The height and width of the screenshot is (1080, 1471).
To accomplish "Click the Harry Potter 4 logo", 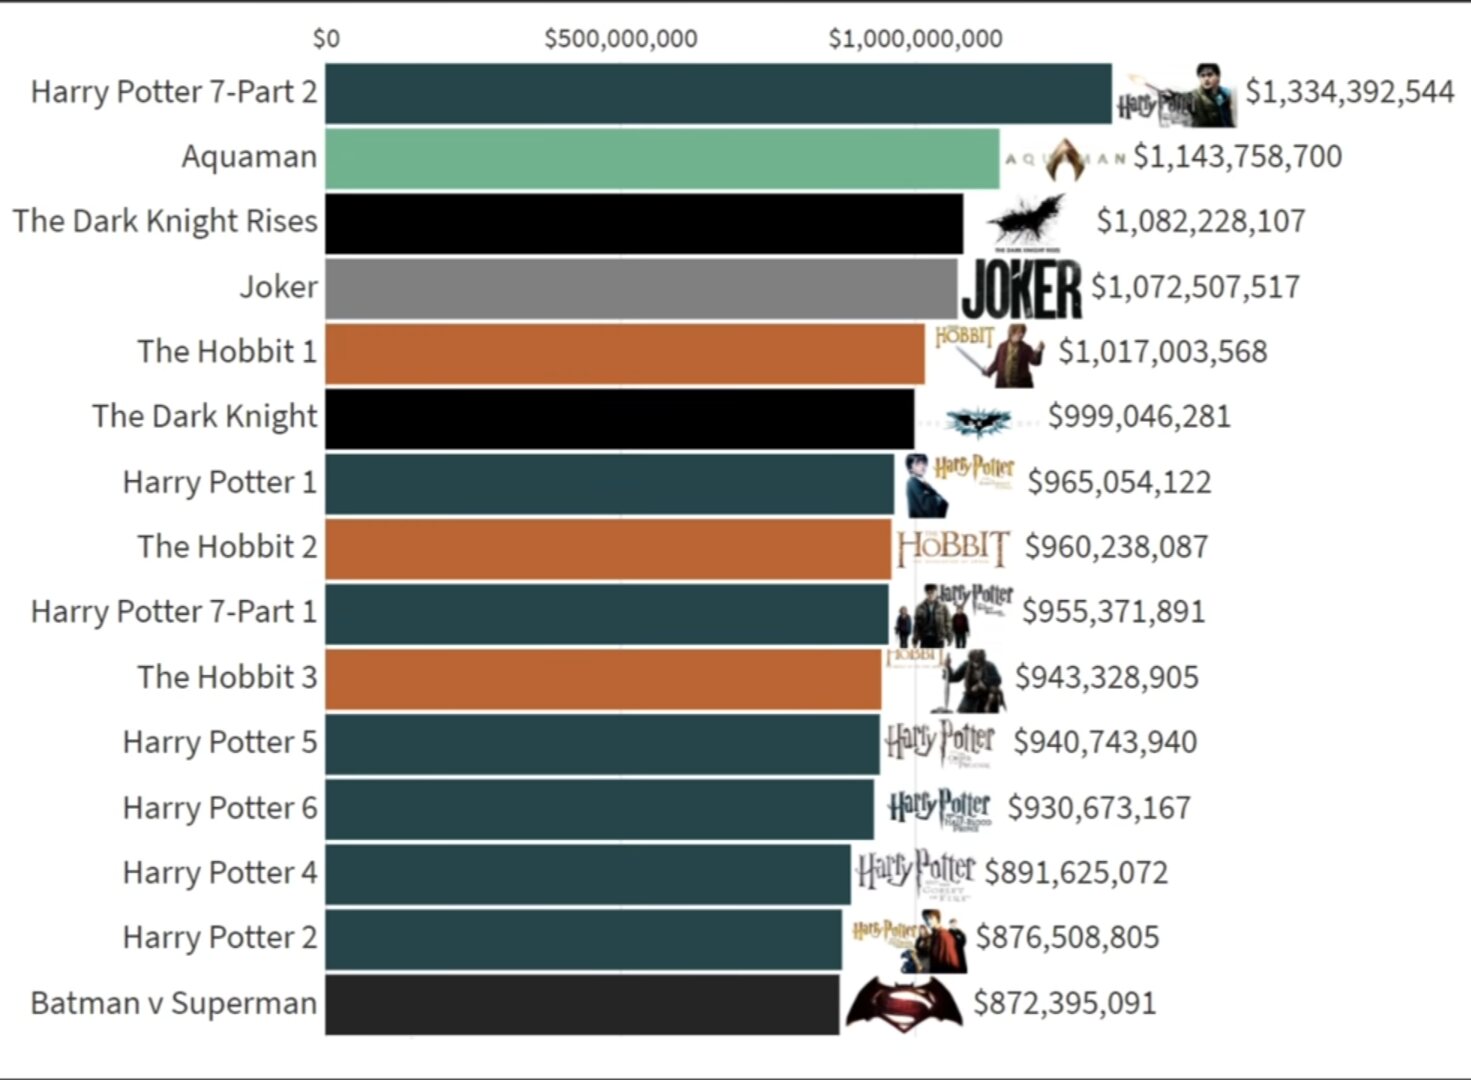I will [915, 873].
